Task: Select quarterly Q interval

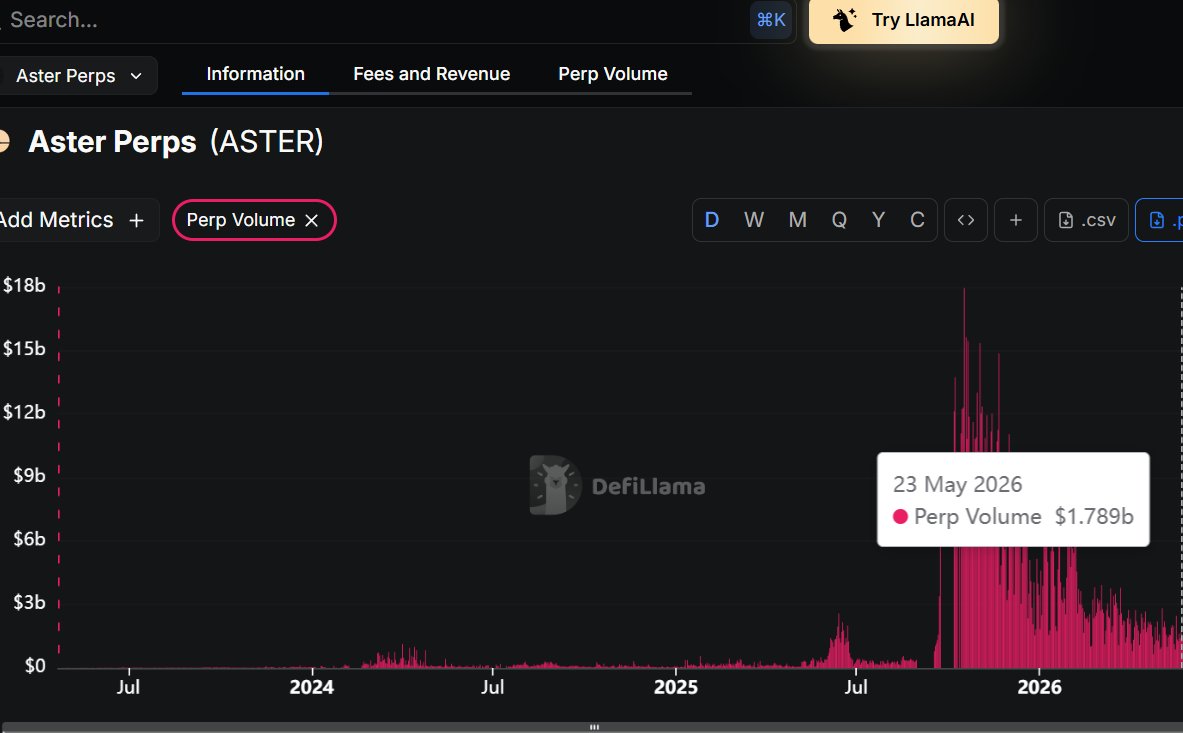Action: click(x=839, y=220)
